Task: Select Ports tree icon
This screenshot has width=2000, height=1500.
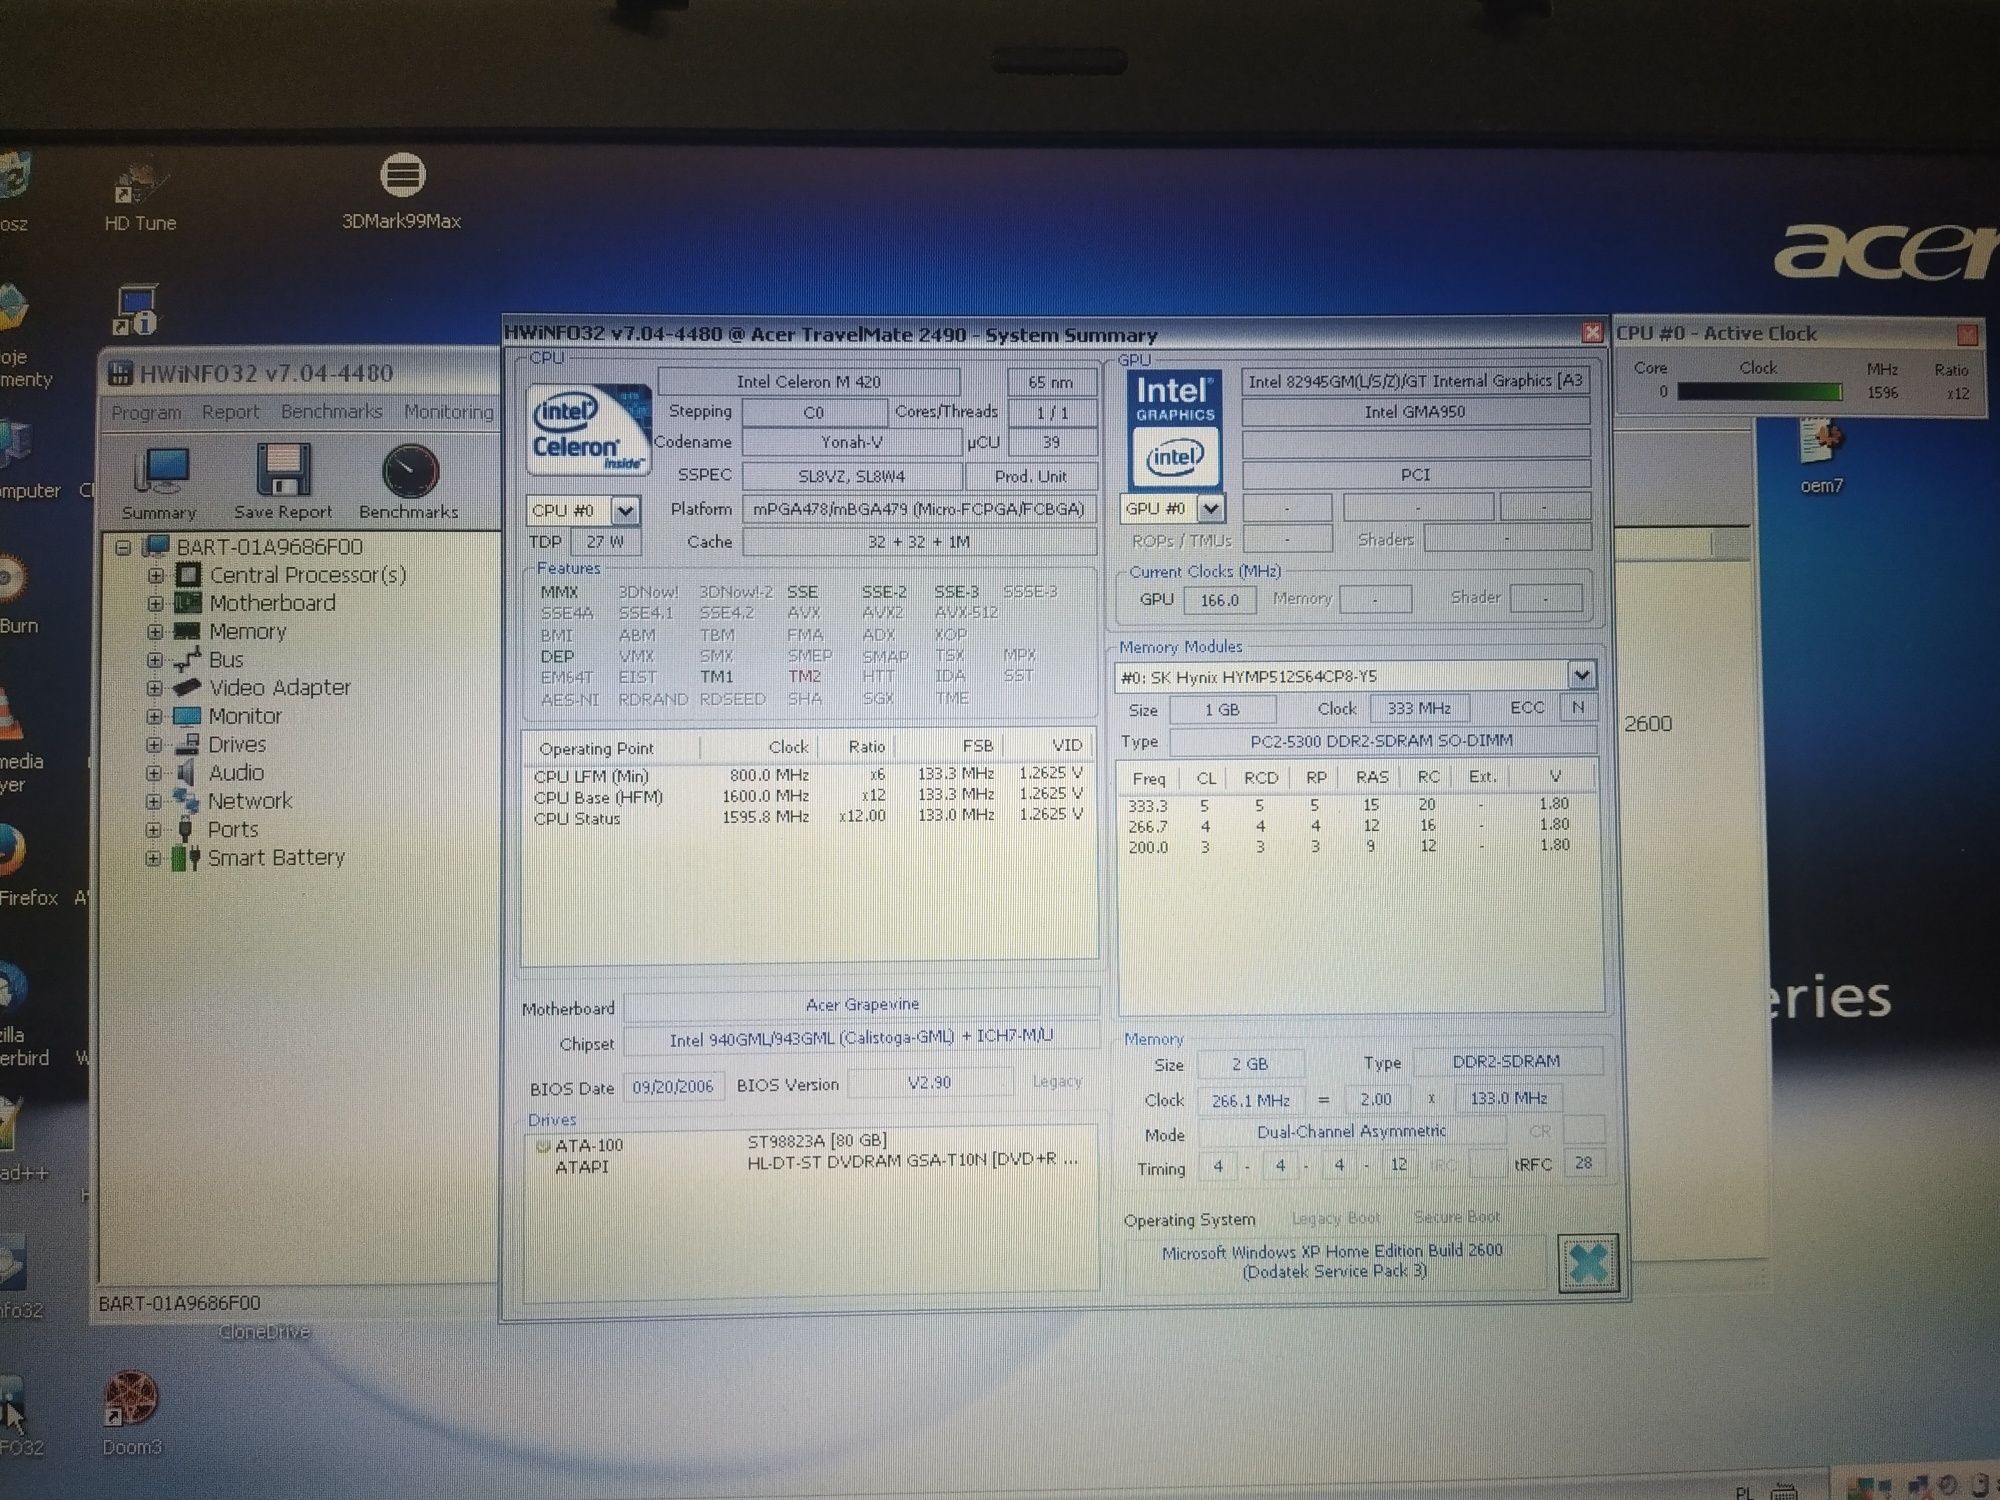Action: point(185,829)
